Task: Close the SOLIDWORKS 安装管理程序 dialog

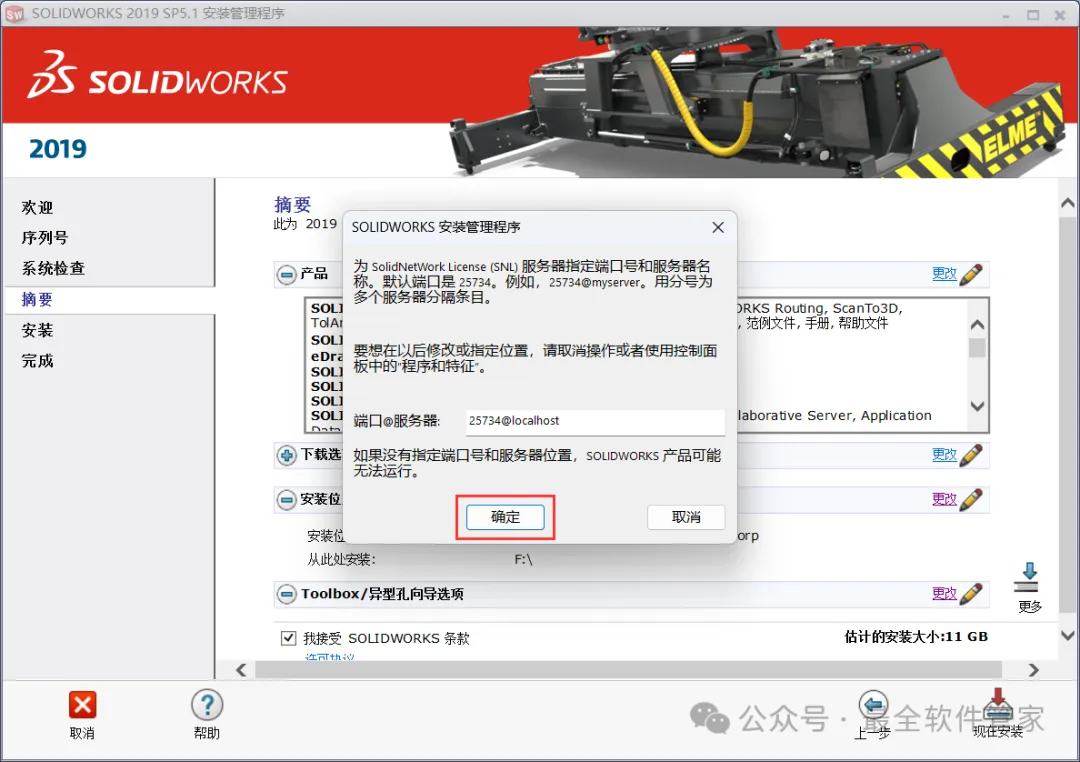Action: pyautogui.click(x=718, y=227)
